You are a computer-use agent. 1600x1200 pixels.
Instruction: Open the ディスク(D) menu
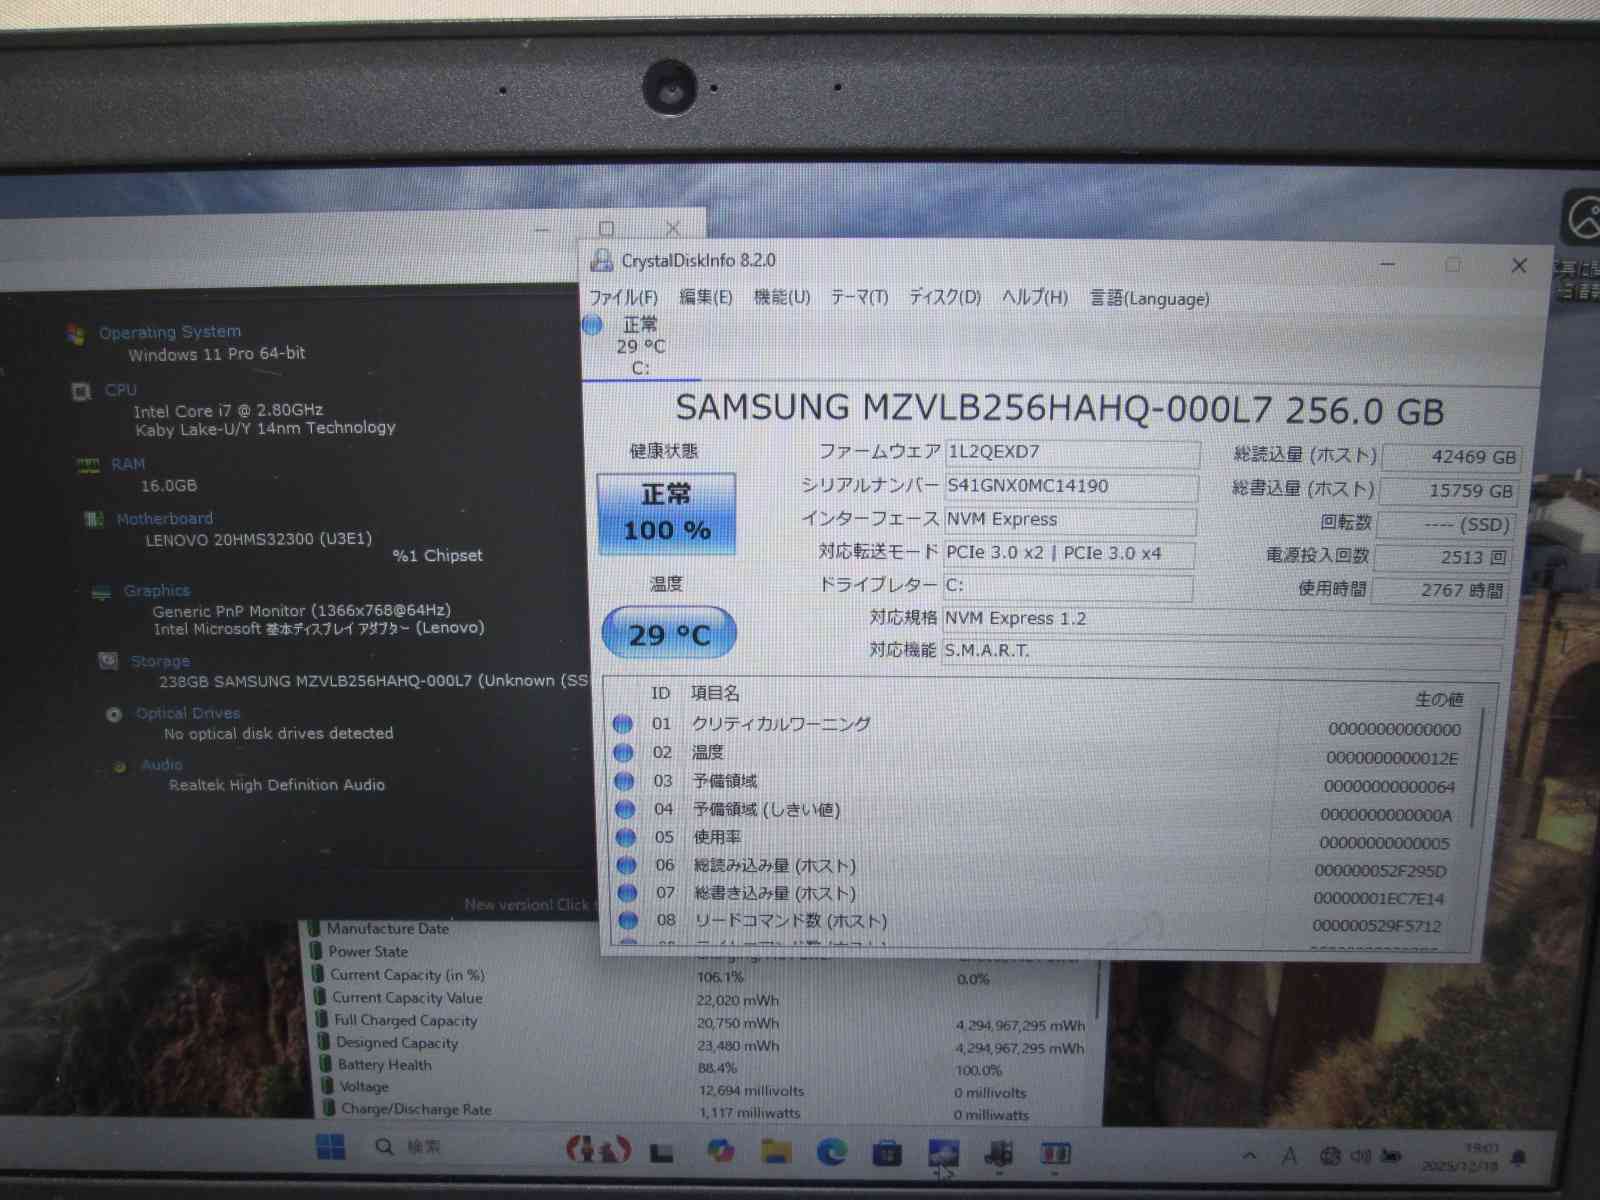coord(944,297)
